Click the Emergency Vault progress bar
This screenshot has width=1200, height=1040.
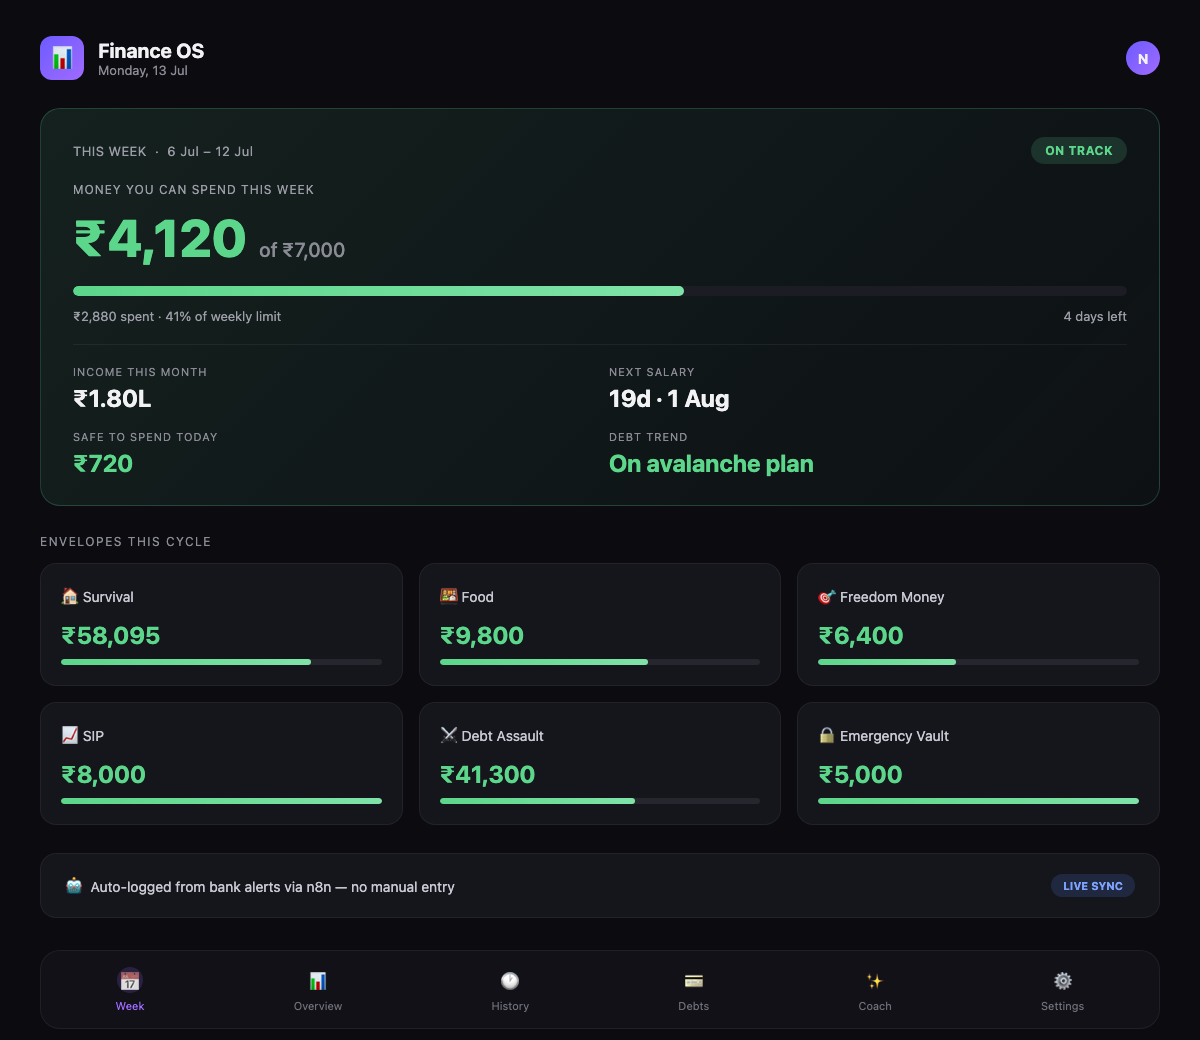[978, 801]
